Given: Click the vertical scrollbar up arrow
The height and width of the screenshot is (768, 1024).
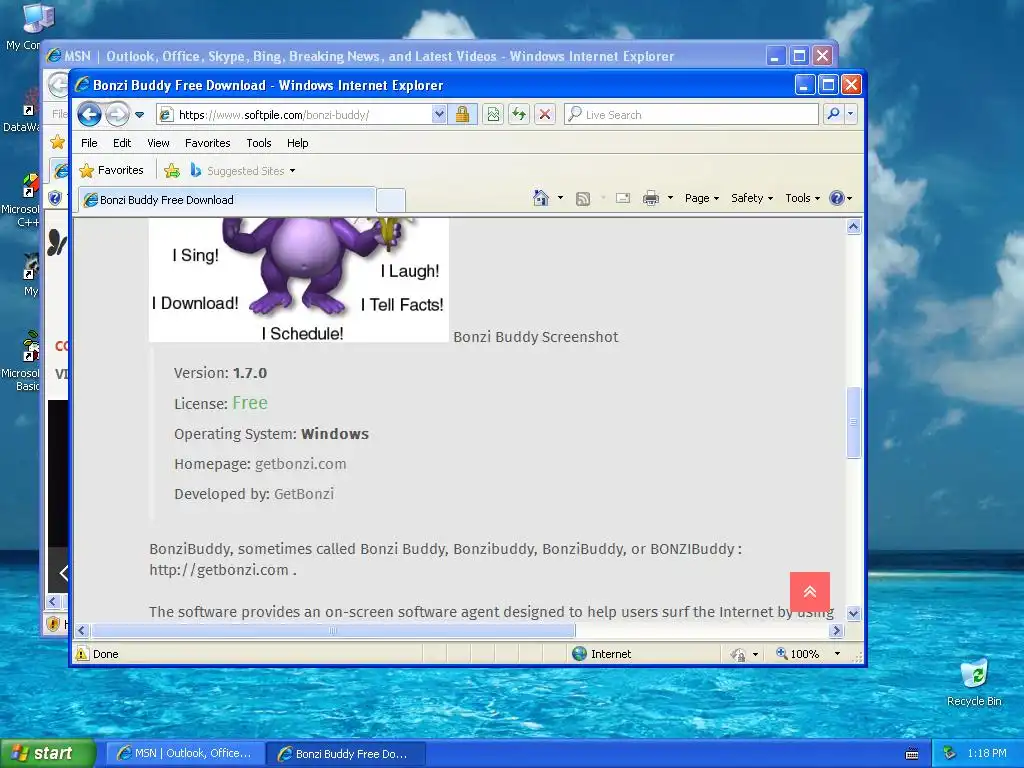Looking at the screenshot, I should click(x=854, y=227).
